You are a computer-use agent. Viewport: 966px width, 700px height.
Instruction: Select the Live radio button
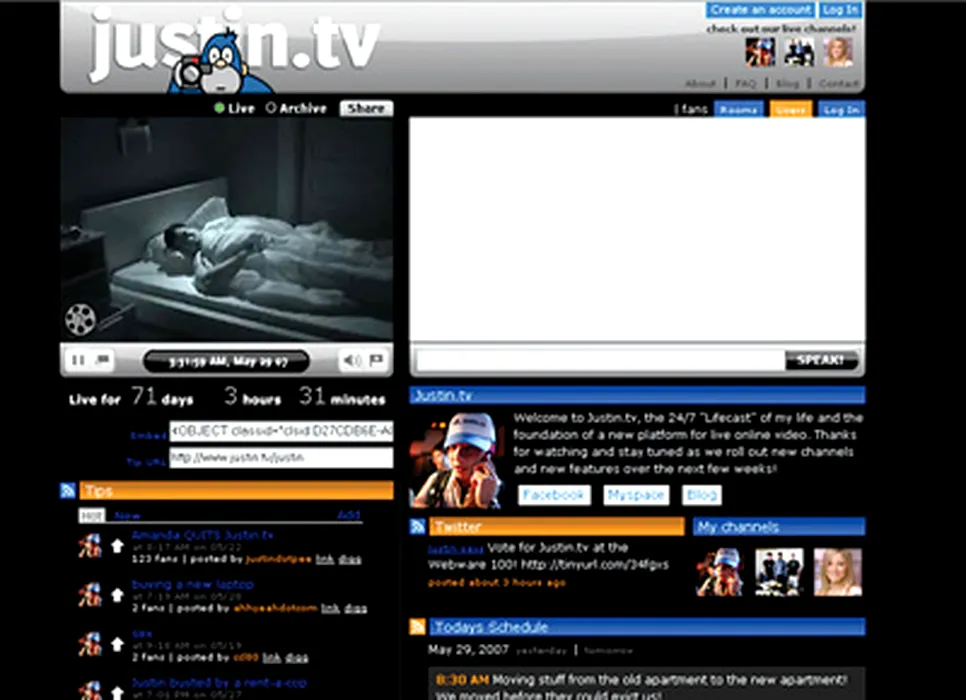click(220, 108)
